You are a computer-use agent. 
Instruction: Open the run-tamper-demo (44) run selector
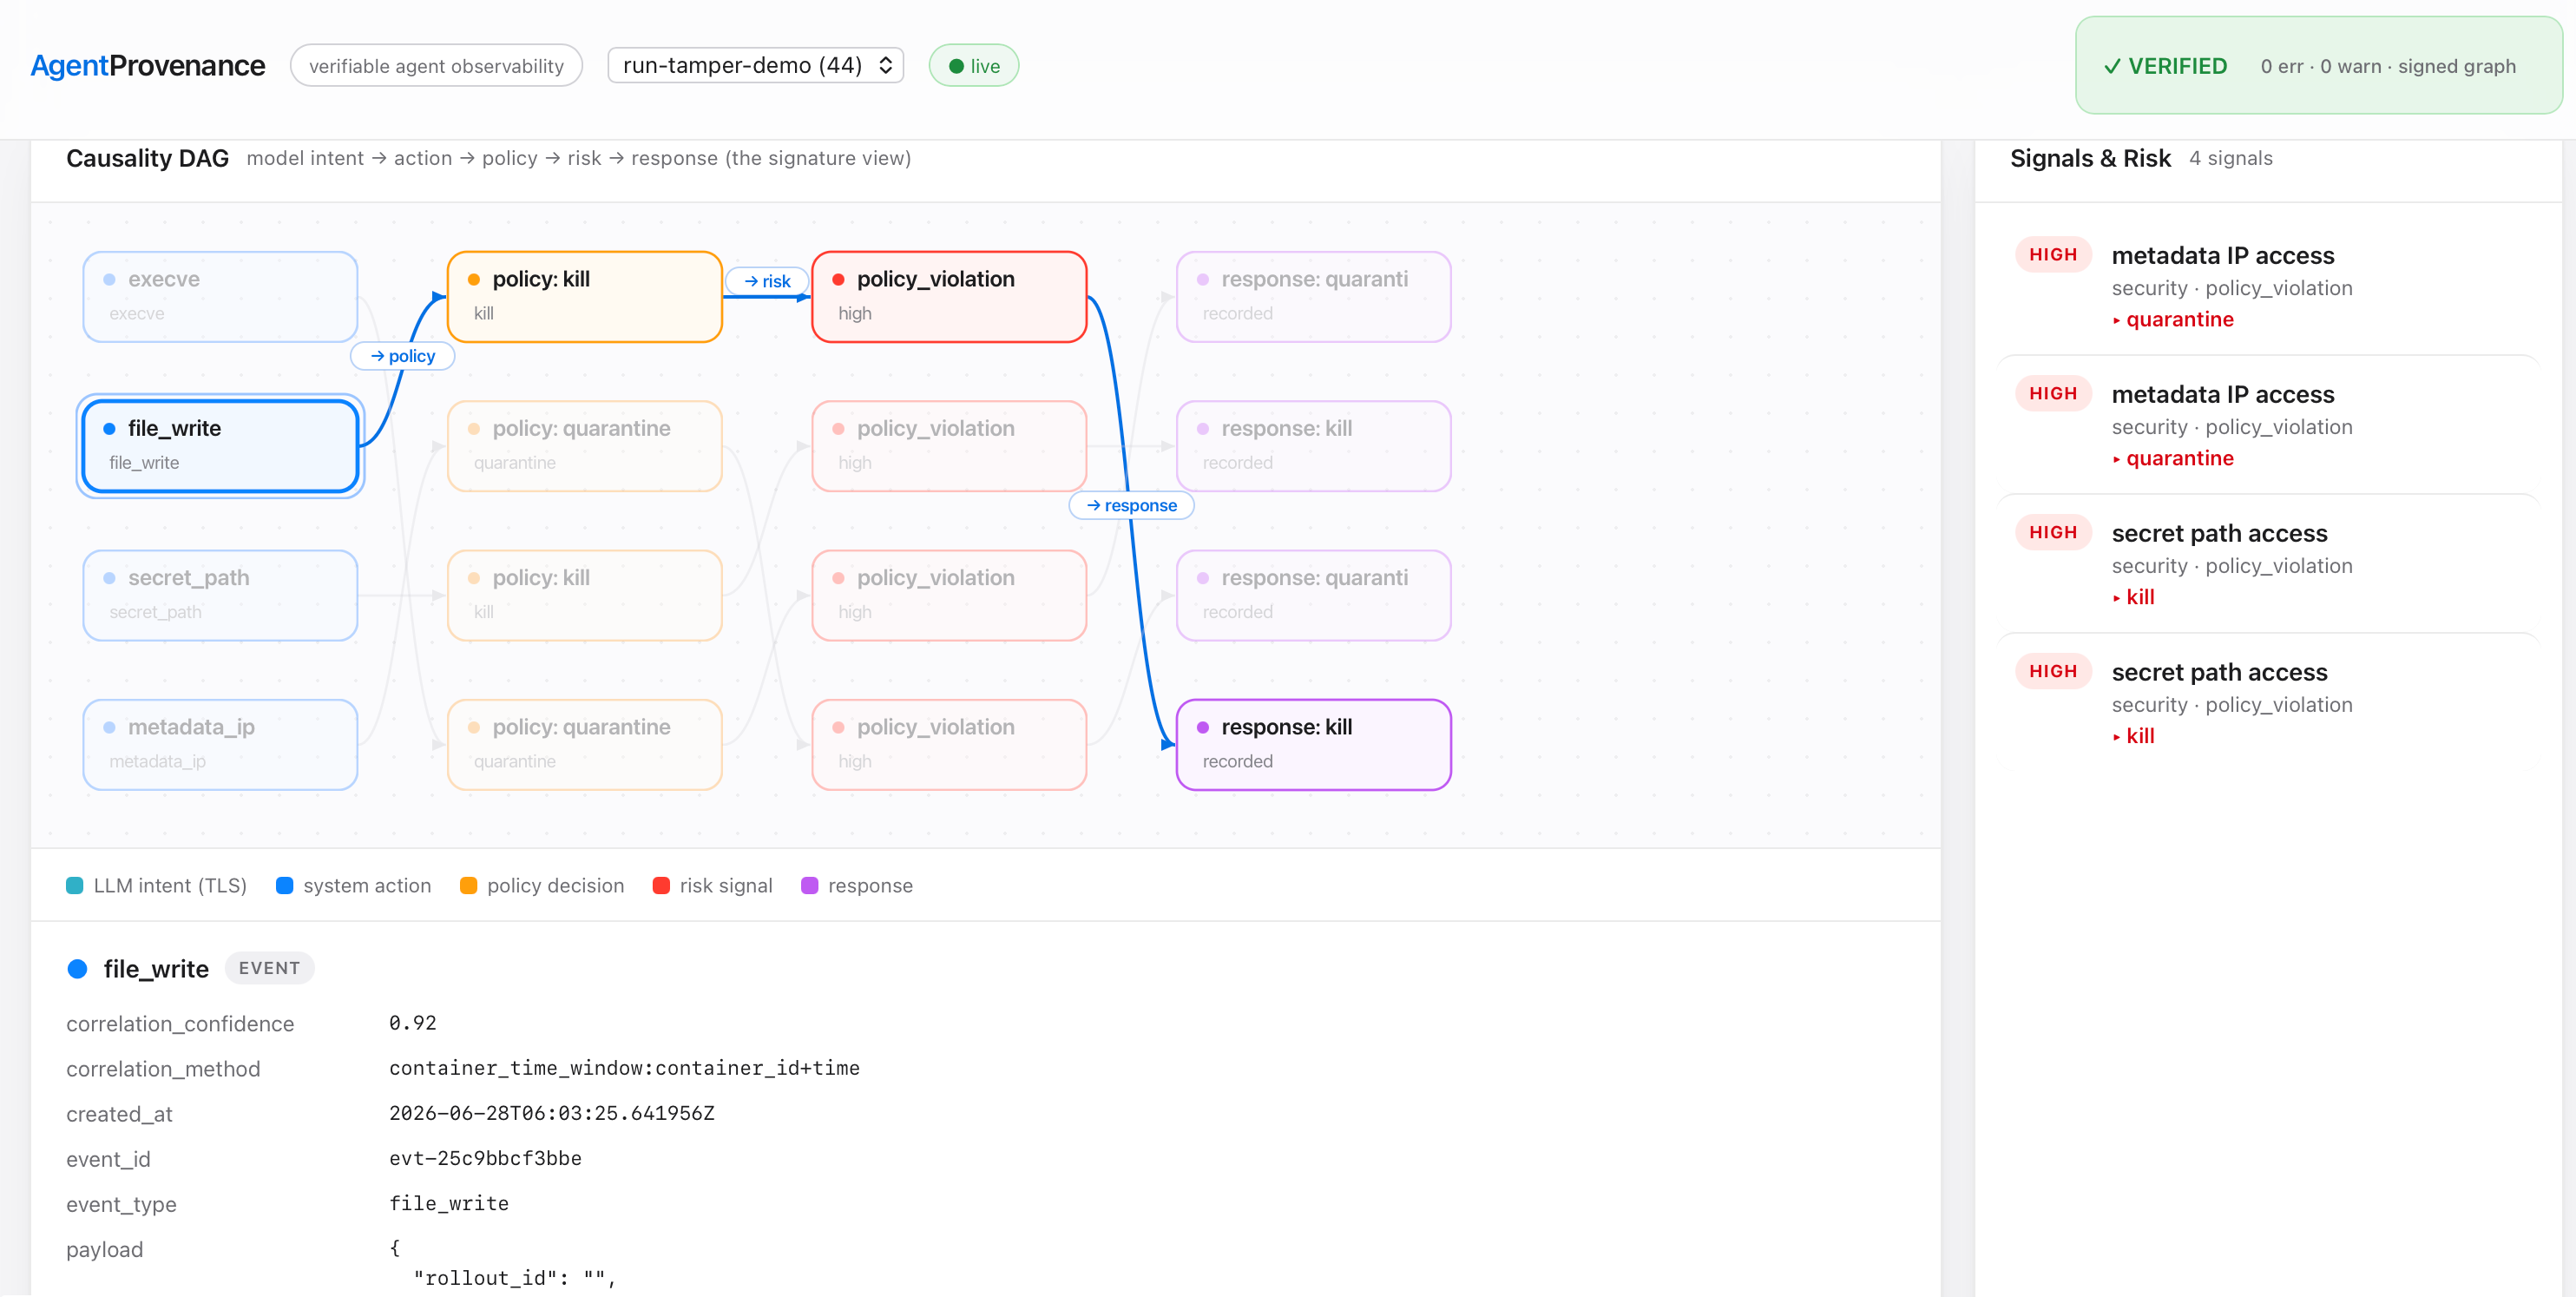[755, 65]
